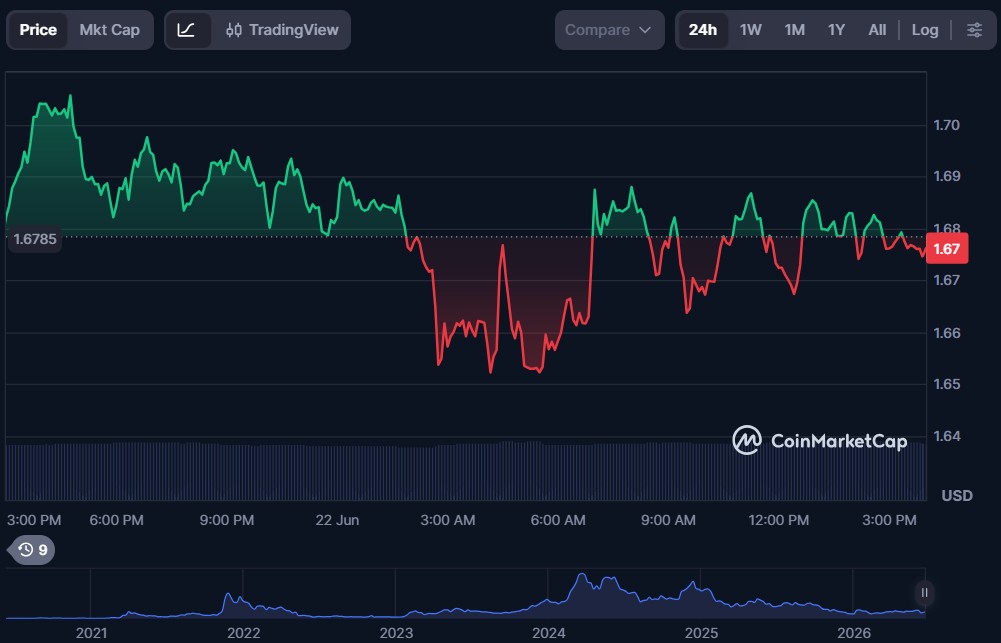Click the range selector pause handle
Image resolution: width=1001 pixels, height=643 pixels.
(x=924, y=593)
